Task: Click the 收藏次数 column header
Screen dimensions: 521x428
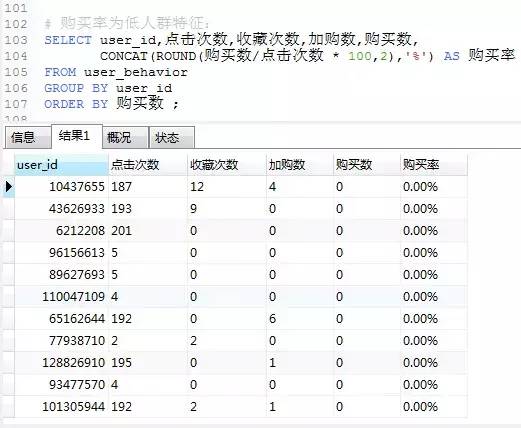Action: [x=227, y=165]
